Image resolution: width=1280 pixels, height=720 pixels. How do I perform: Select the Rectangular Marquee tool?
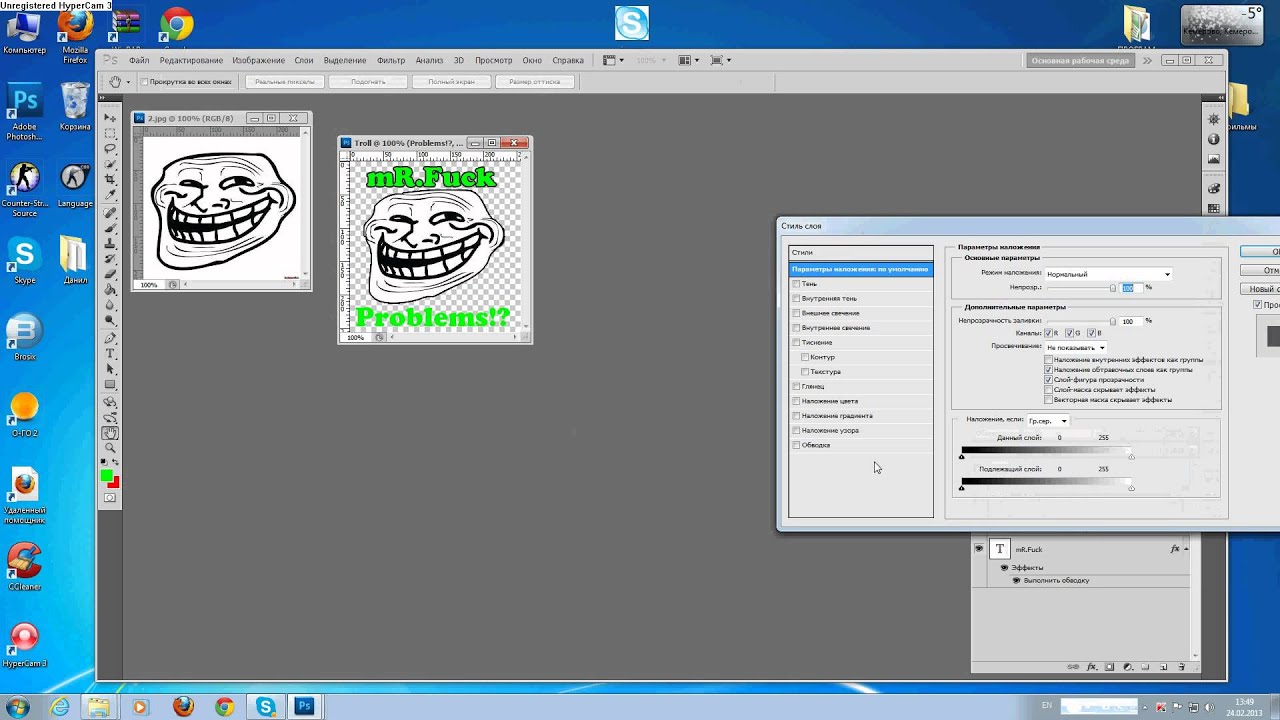click(110, 132)
